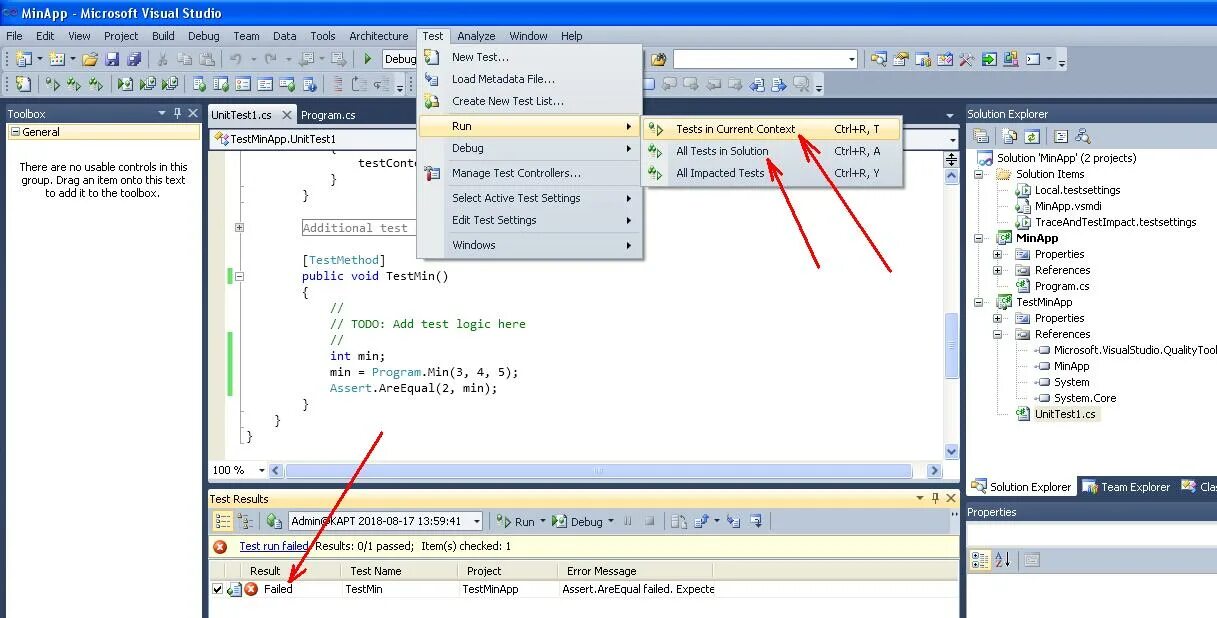Click the Save All icon

tap(134, 59)
